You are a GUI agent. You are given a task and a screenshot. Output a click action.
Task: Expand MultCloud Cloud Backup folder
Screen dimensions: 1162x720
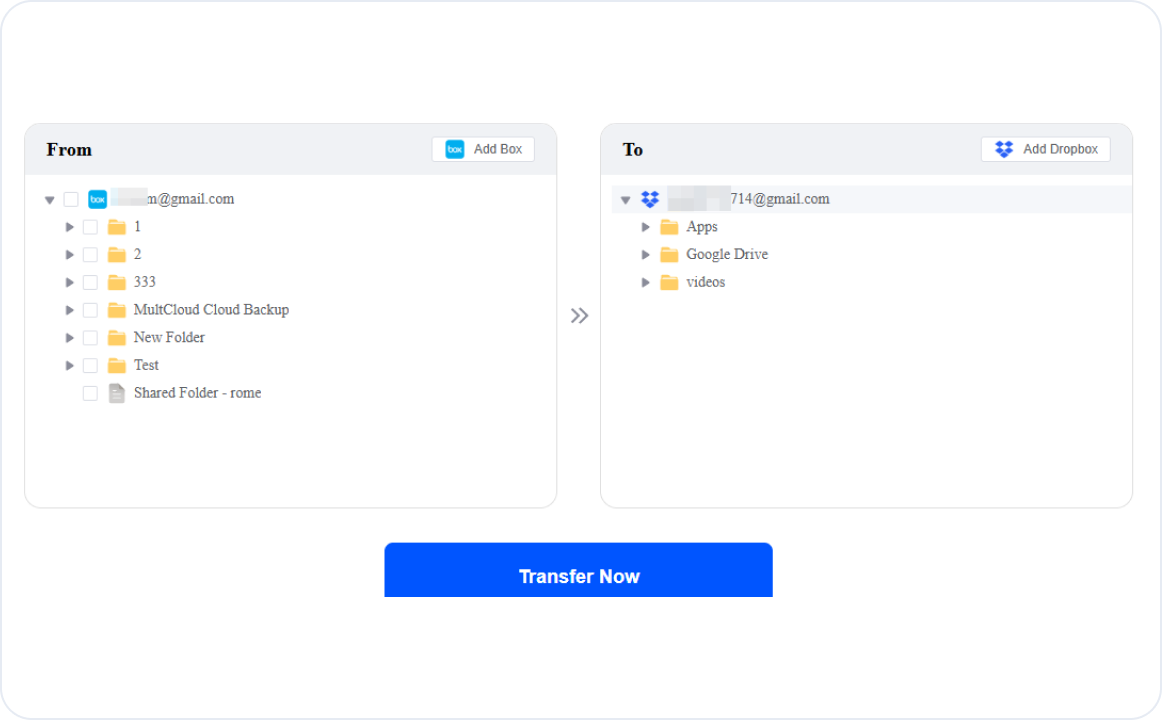coord(70,310)
